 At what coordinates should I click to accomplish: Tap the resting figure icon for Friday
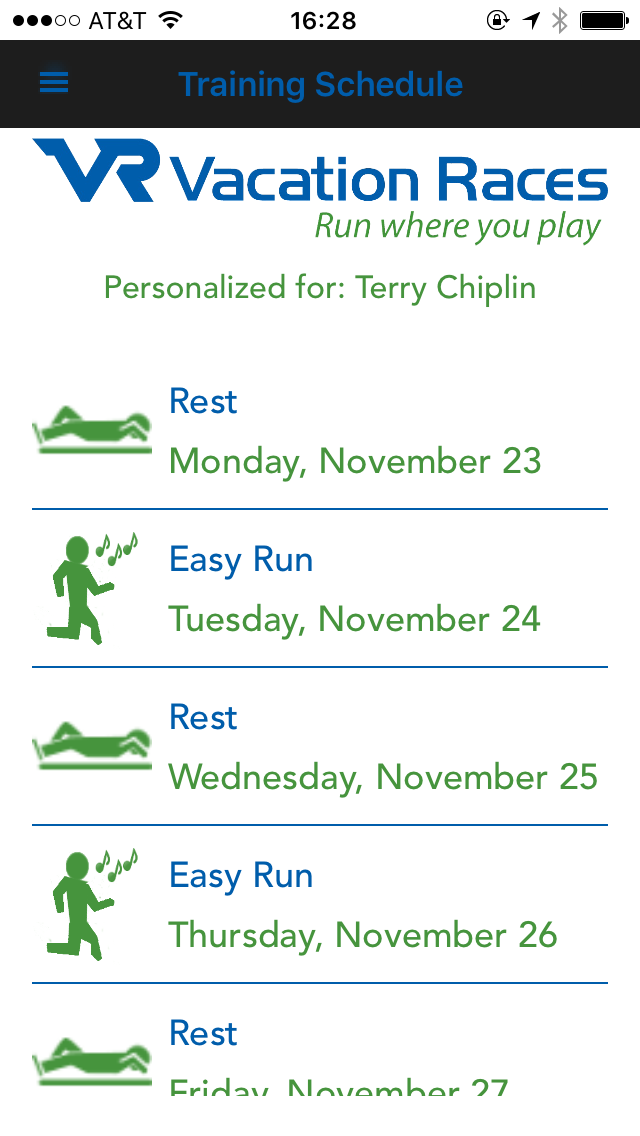[93, 1060]
